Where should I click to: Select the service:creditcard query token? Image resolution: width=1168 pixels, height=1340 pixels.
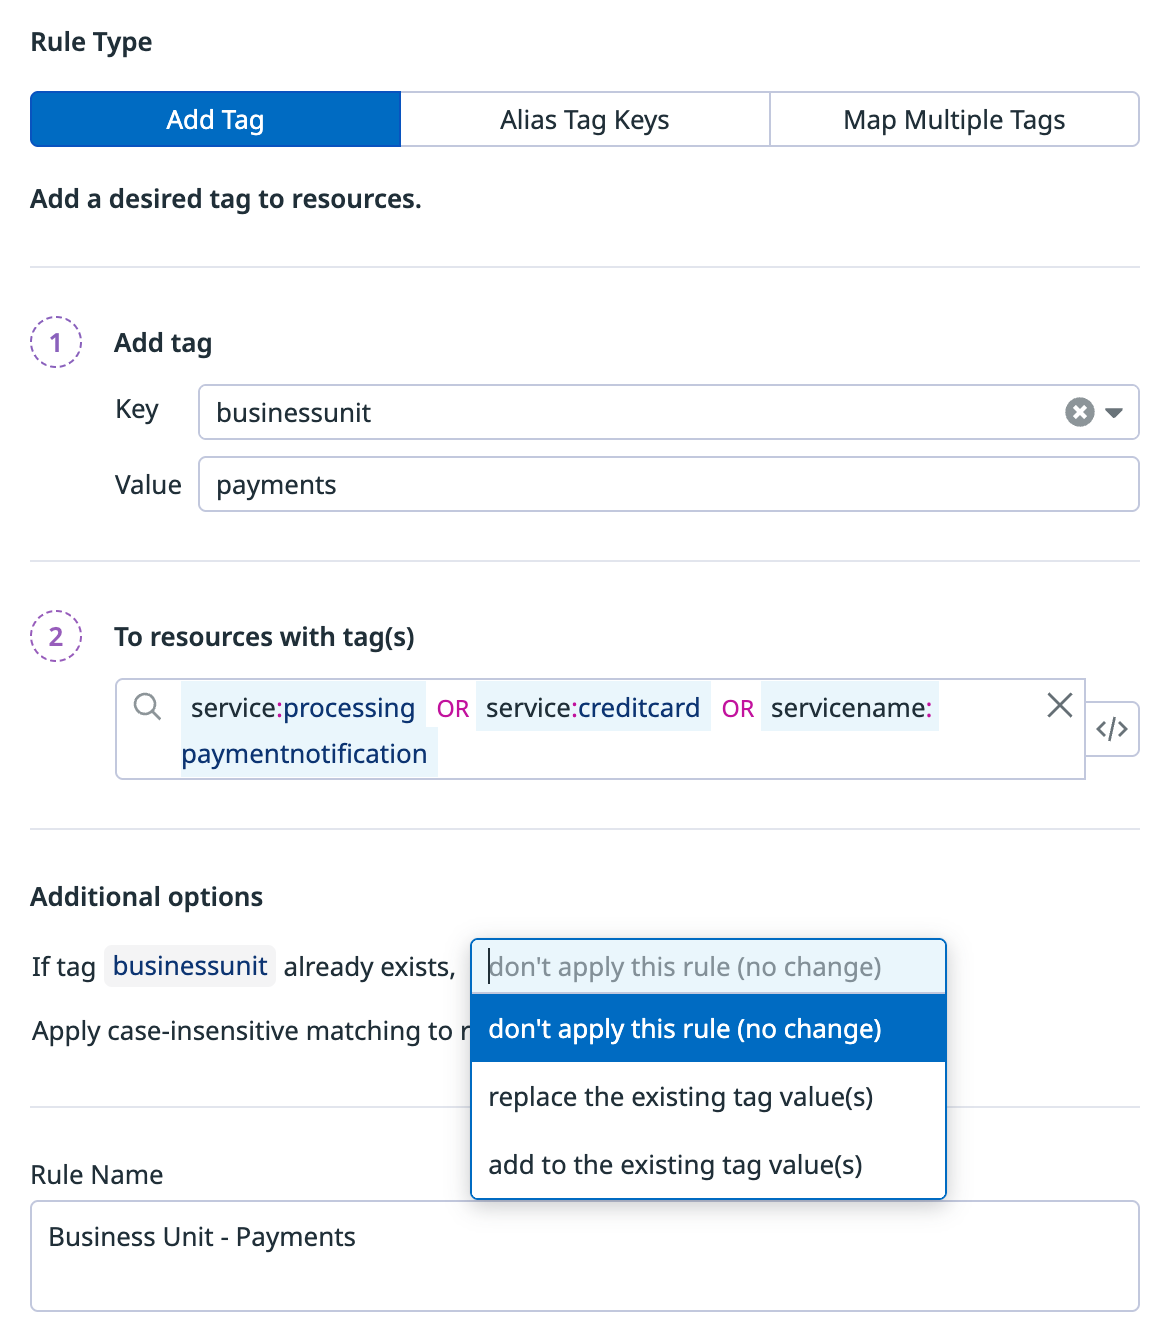pos(592,708)
